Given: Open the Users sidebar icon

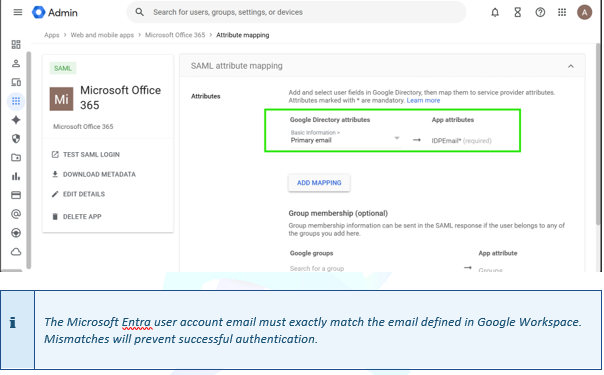Looking at the screenshot, I should point(16,63).
